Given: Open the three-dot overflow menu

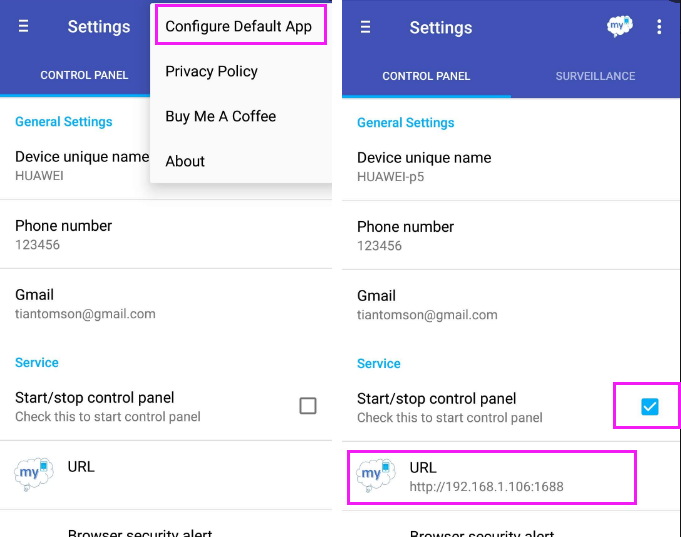Looking at the screenshot, I should 659,27.
